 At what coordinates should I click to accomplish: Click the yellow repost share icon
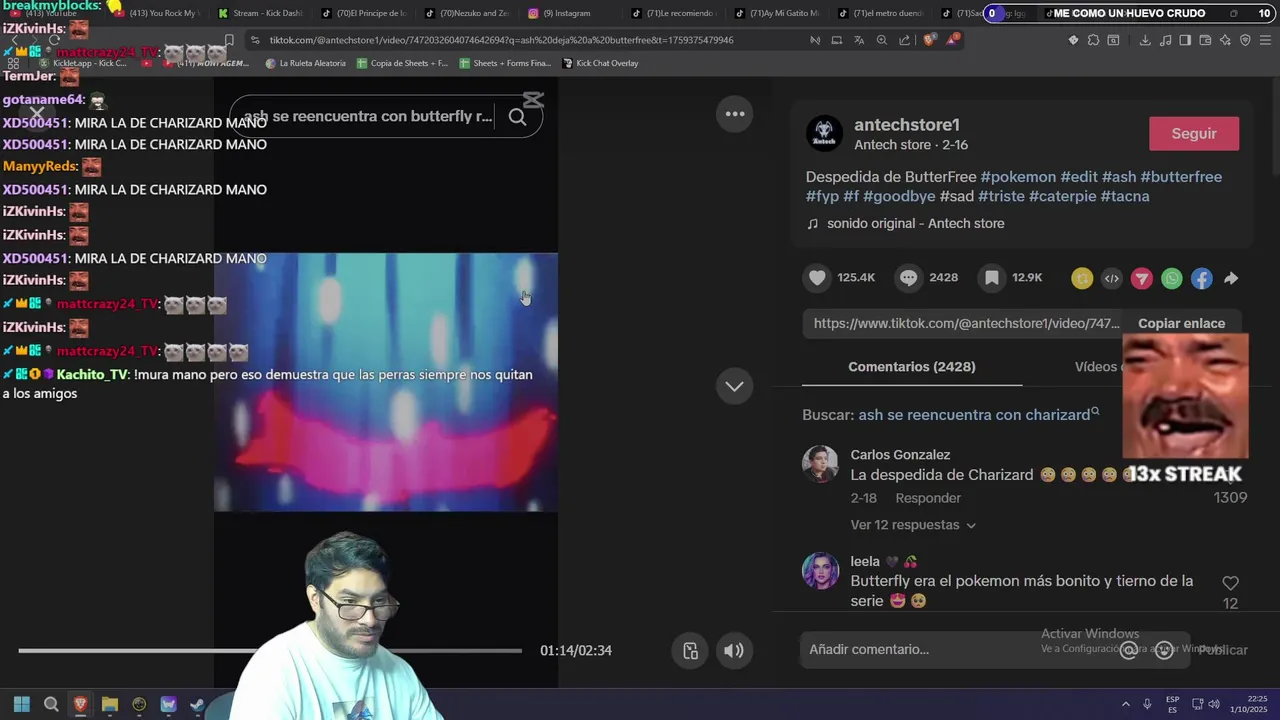(1082, 279)
